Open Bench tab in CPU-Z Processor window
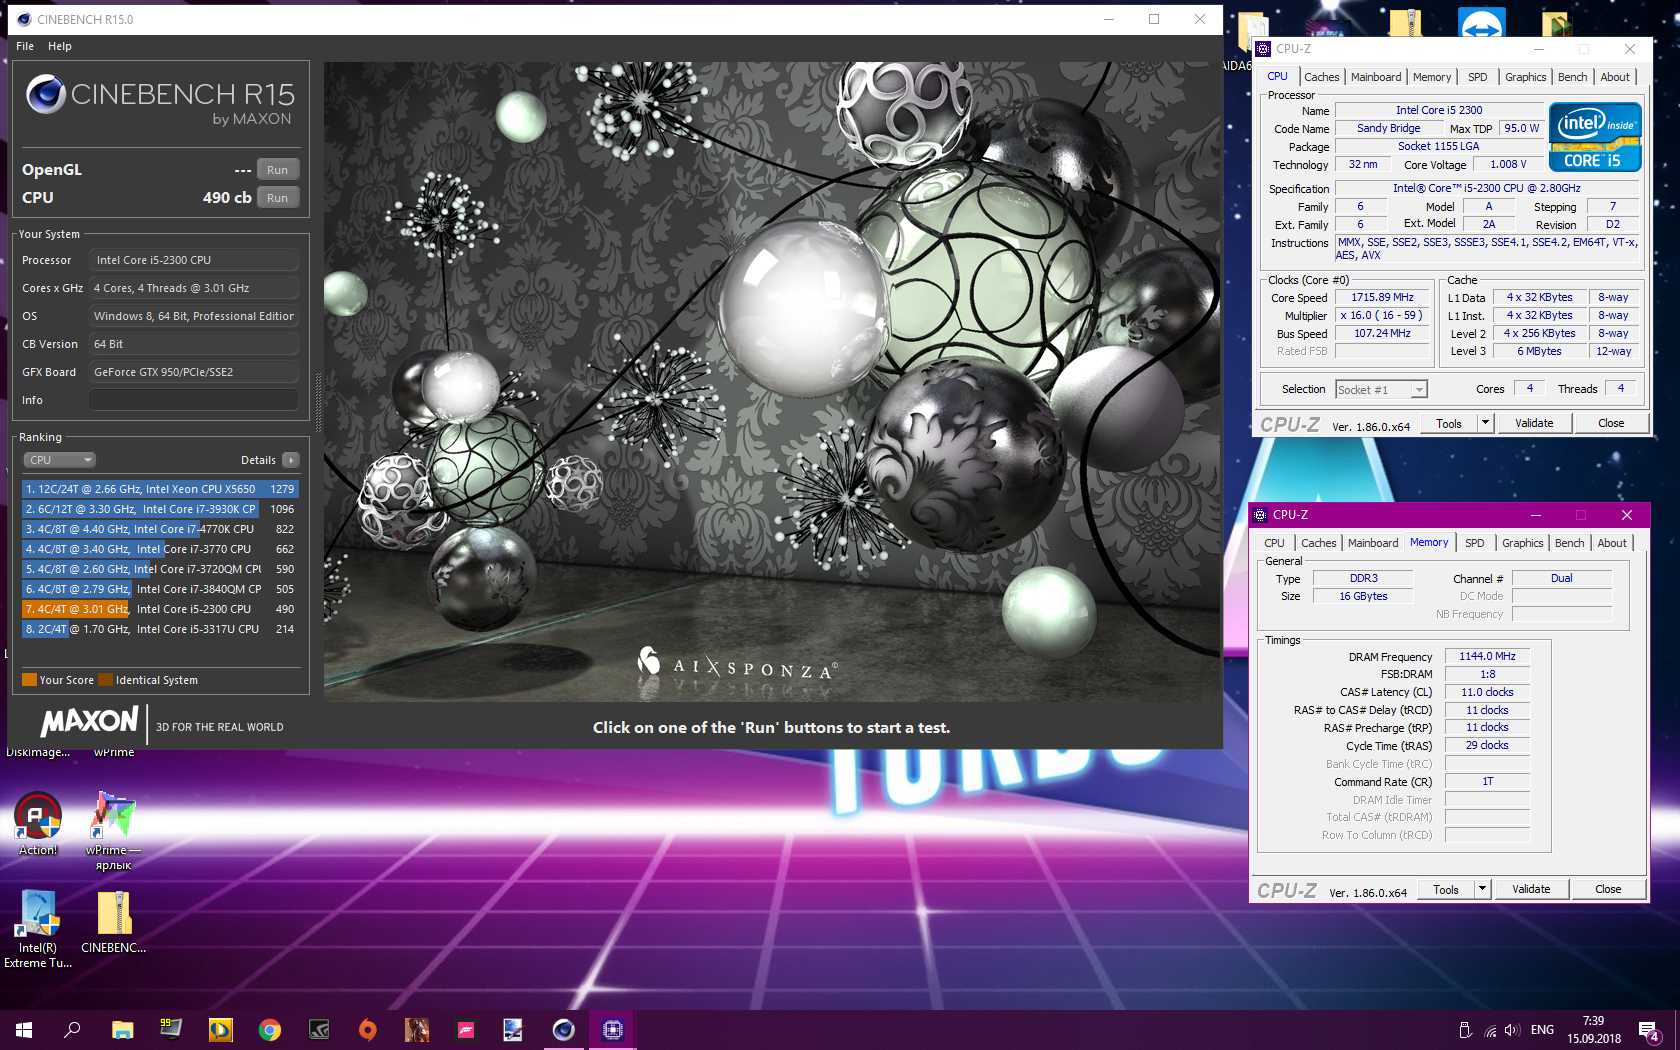Image resolution: width=1680 pixels, height=1050 pixels. (x=1572, y=77)
